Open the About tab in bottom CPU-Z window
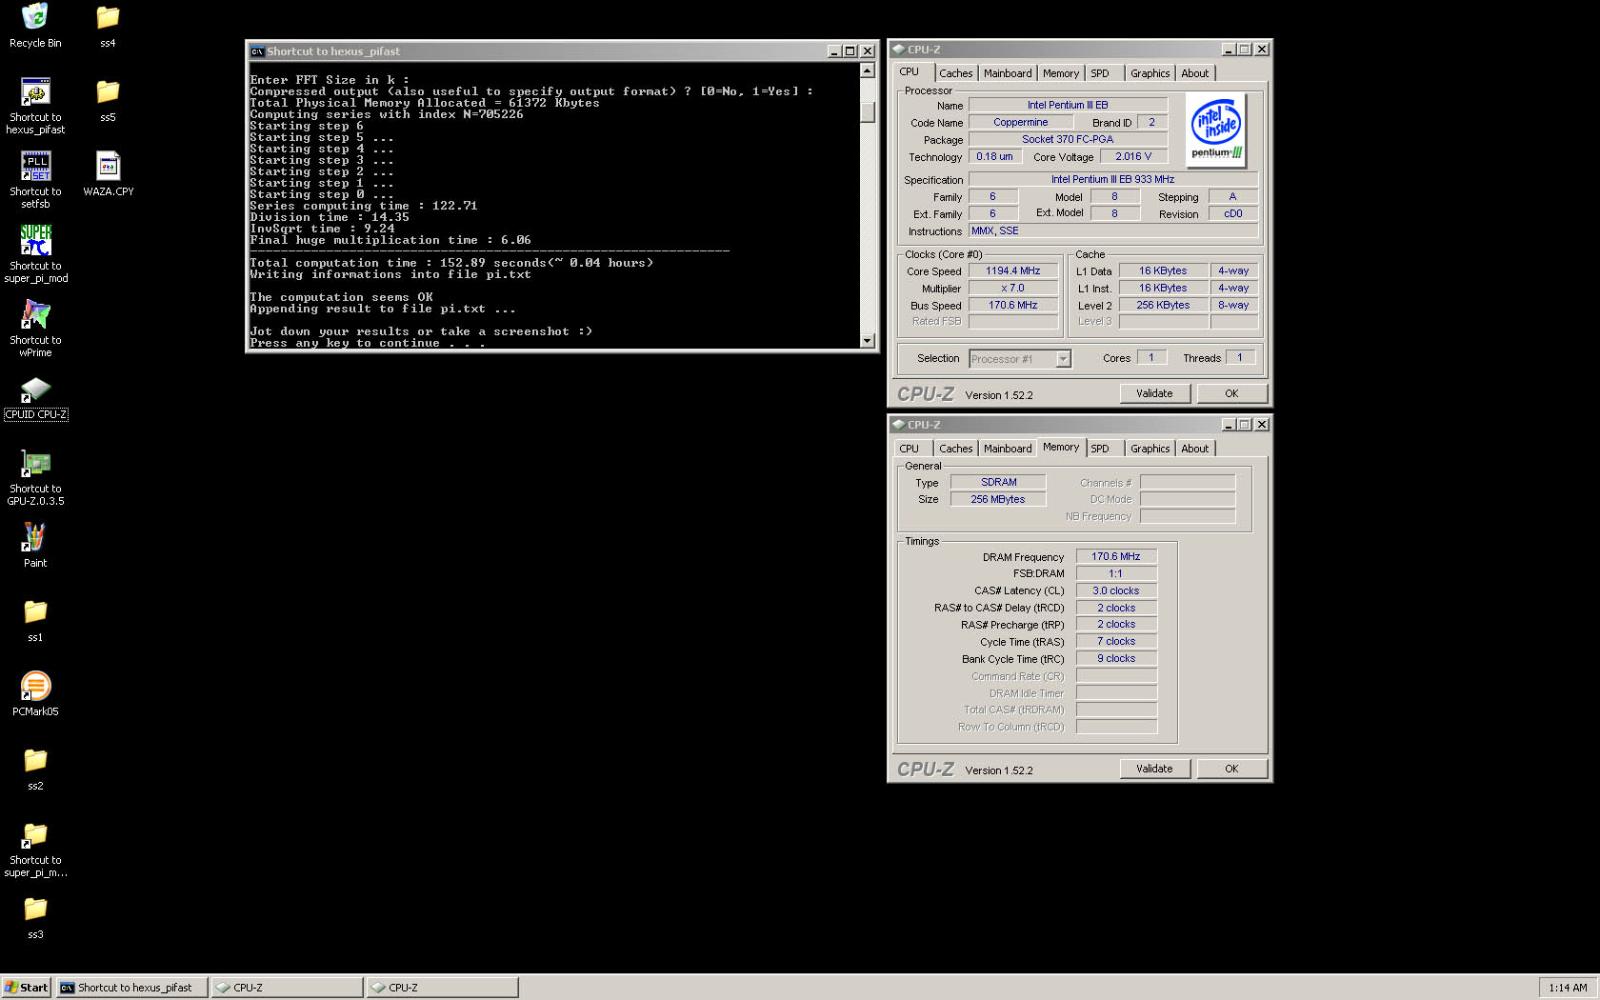 [x=1195, y=449]
